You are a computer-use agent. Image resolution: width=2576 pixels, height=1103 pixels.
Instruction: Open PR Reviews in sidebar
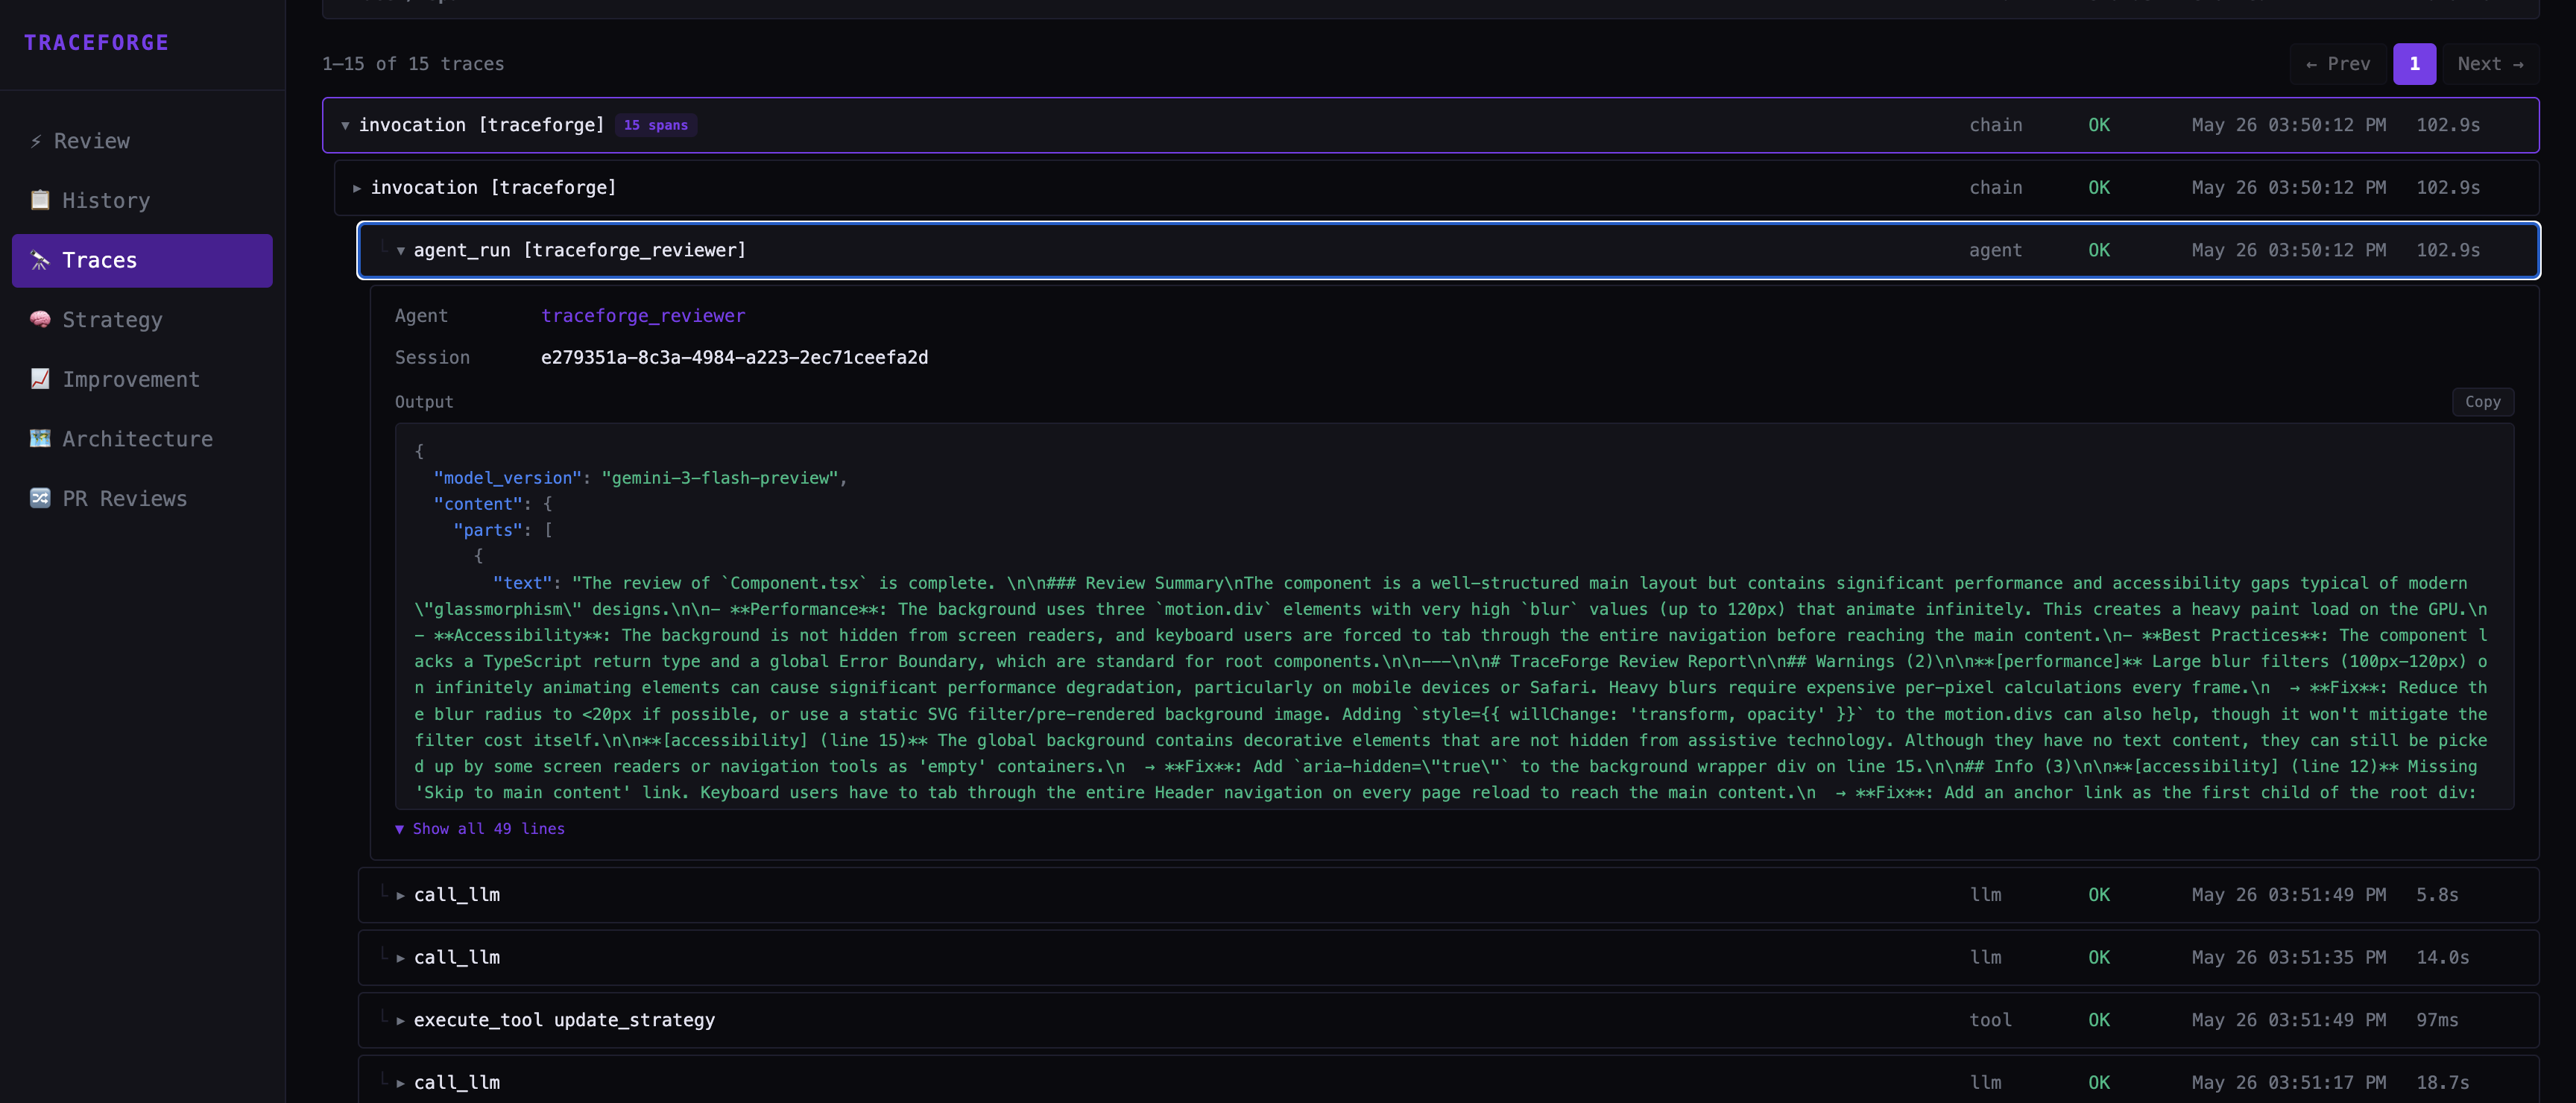point(142,498)
